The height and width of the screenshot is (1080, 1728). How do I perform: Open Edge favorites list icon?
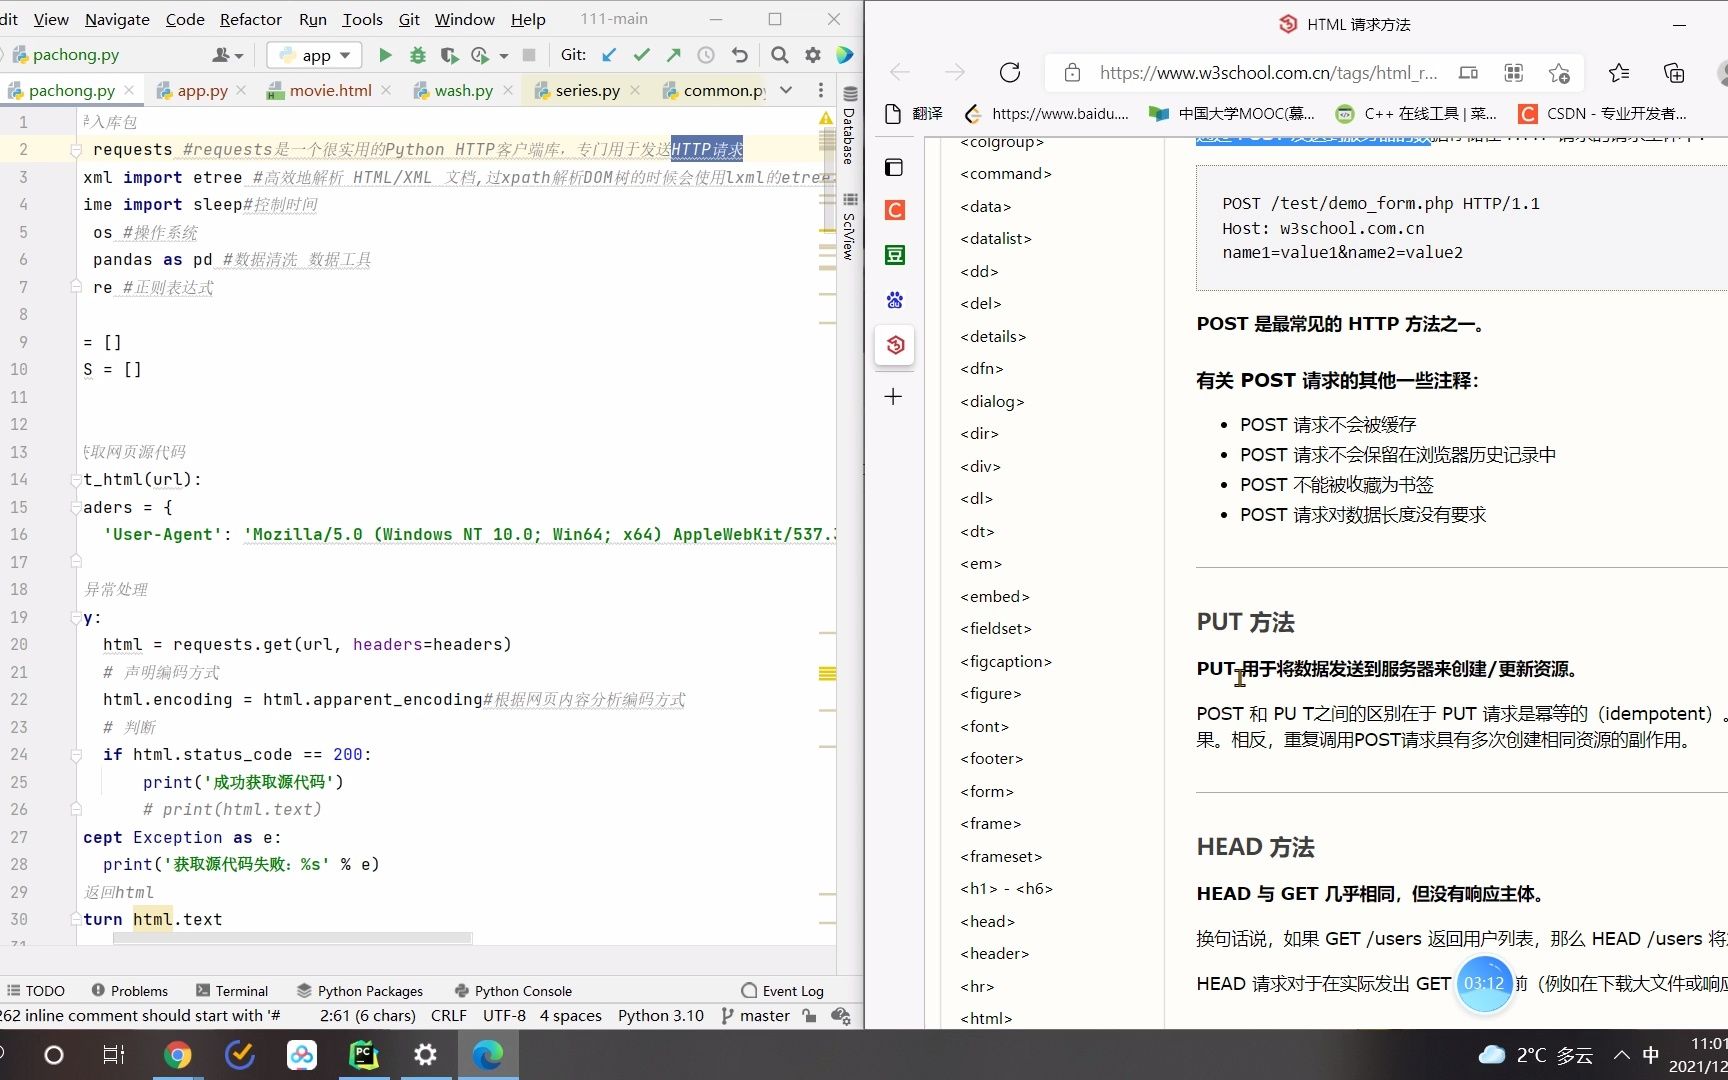[1619, 72]
